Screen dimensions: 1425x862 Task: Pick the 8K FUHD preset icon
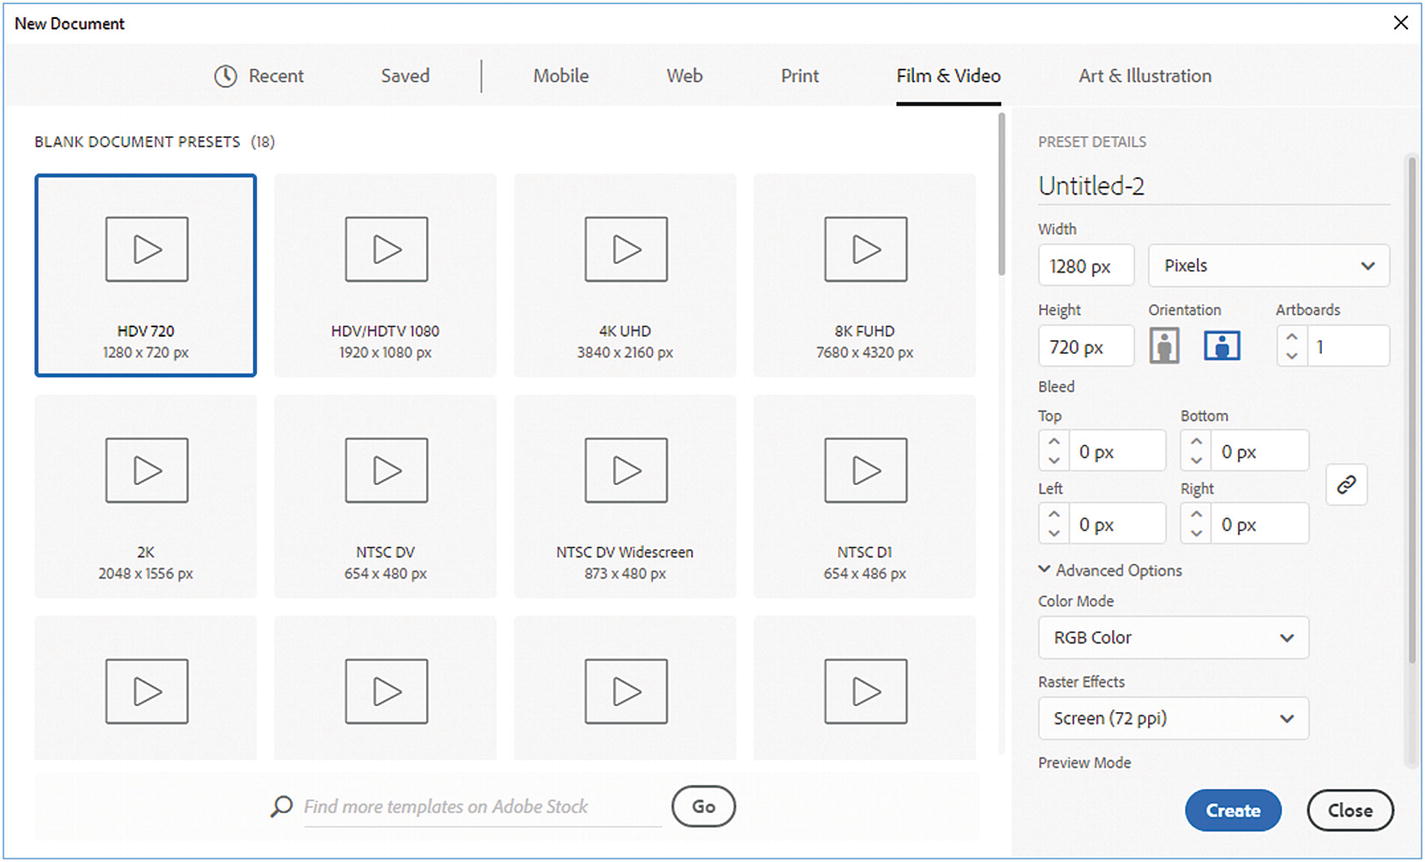click(865, 249)
